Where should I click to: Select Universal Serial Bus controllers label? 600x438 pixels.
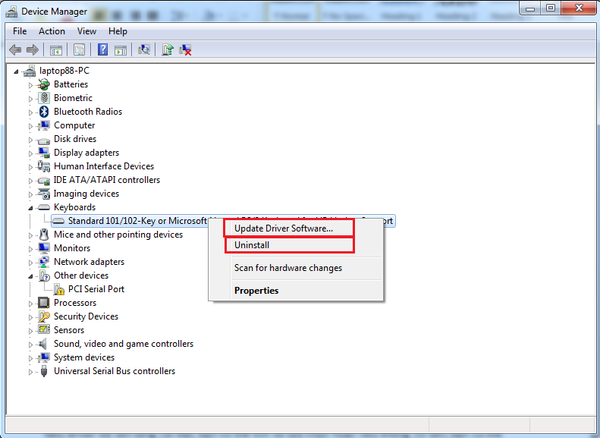(x=114, y=371)
